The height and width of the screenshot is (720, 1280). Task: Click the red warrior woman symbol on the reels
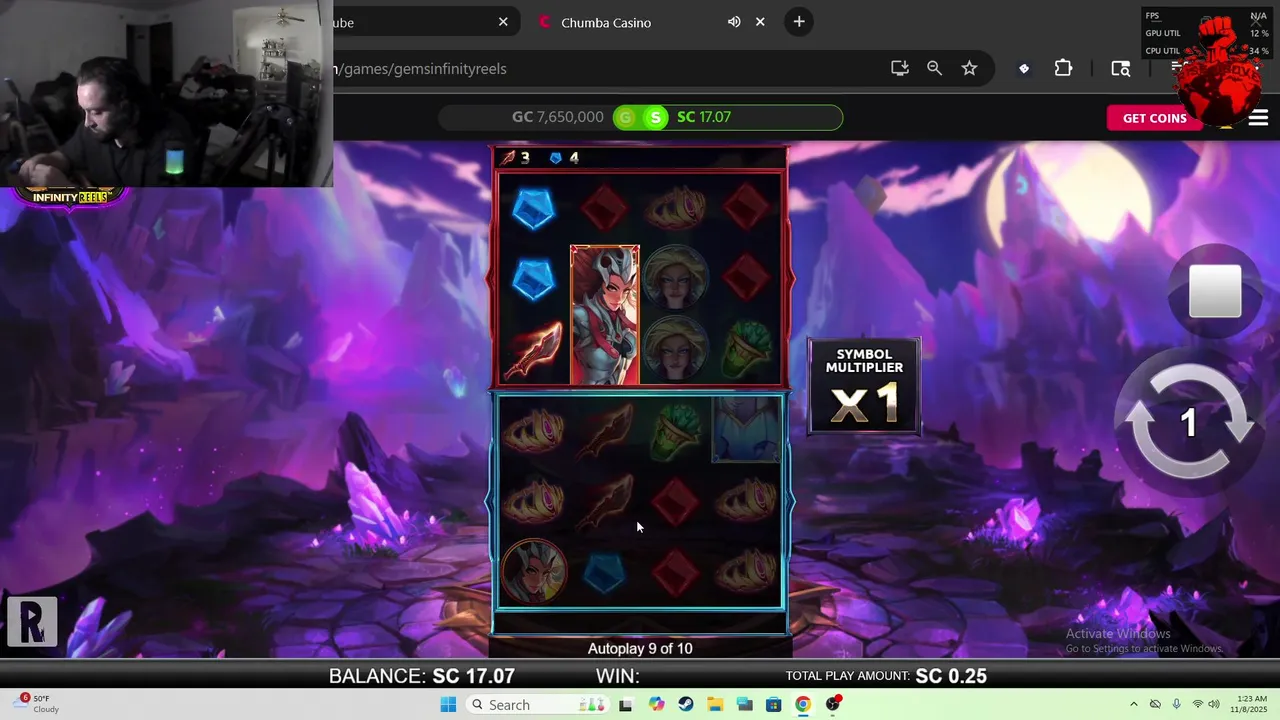pos(605,315)
